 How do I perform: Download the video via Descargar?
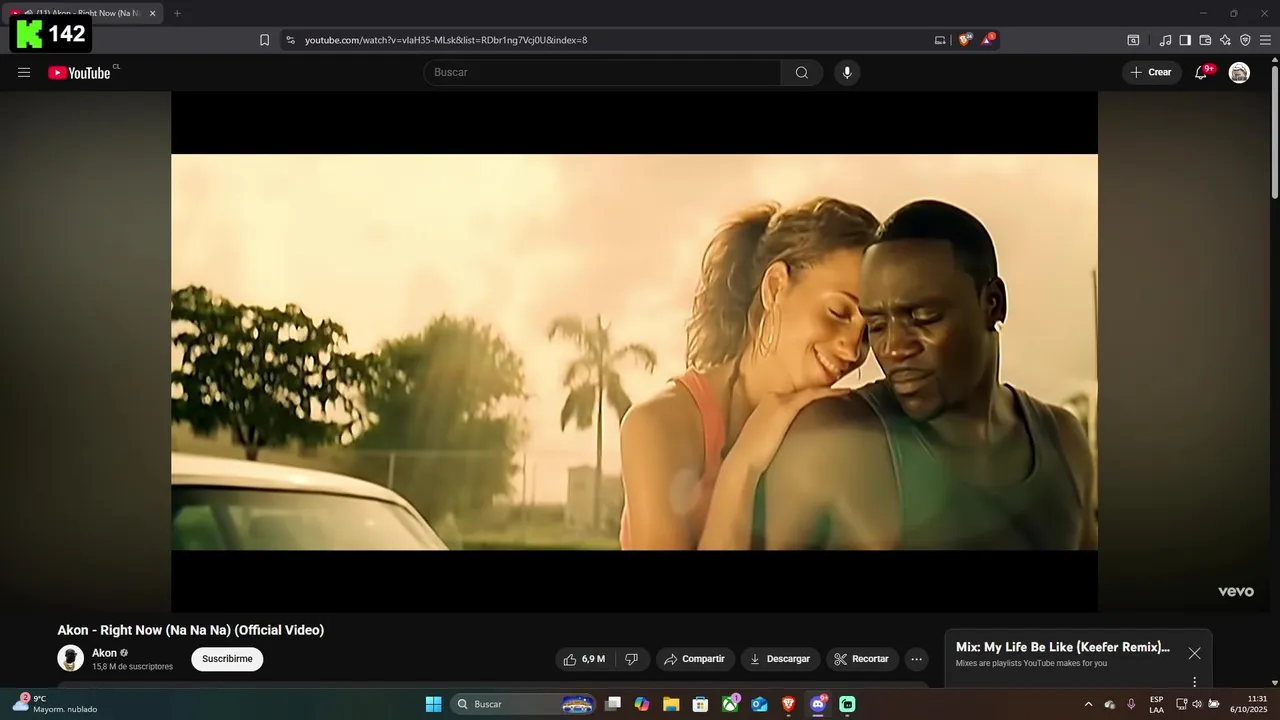[x=780, y=659]
